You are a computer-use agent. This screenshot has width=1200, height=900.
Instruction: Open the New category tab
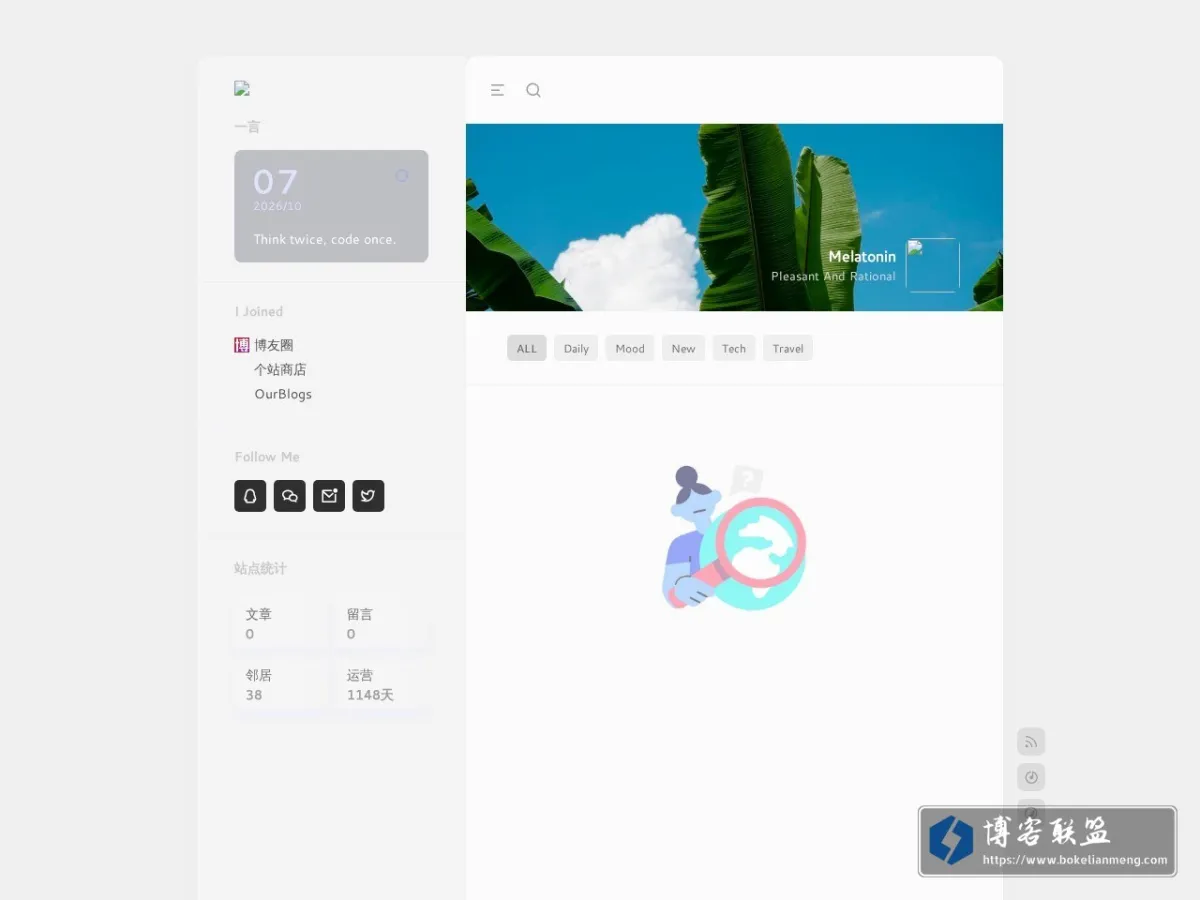[x=684, y=348]
